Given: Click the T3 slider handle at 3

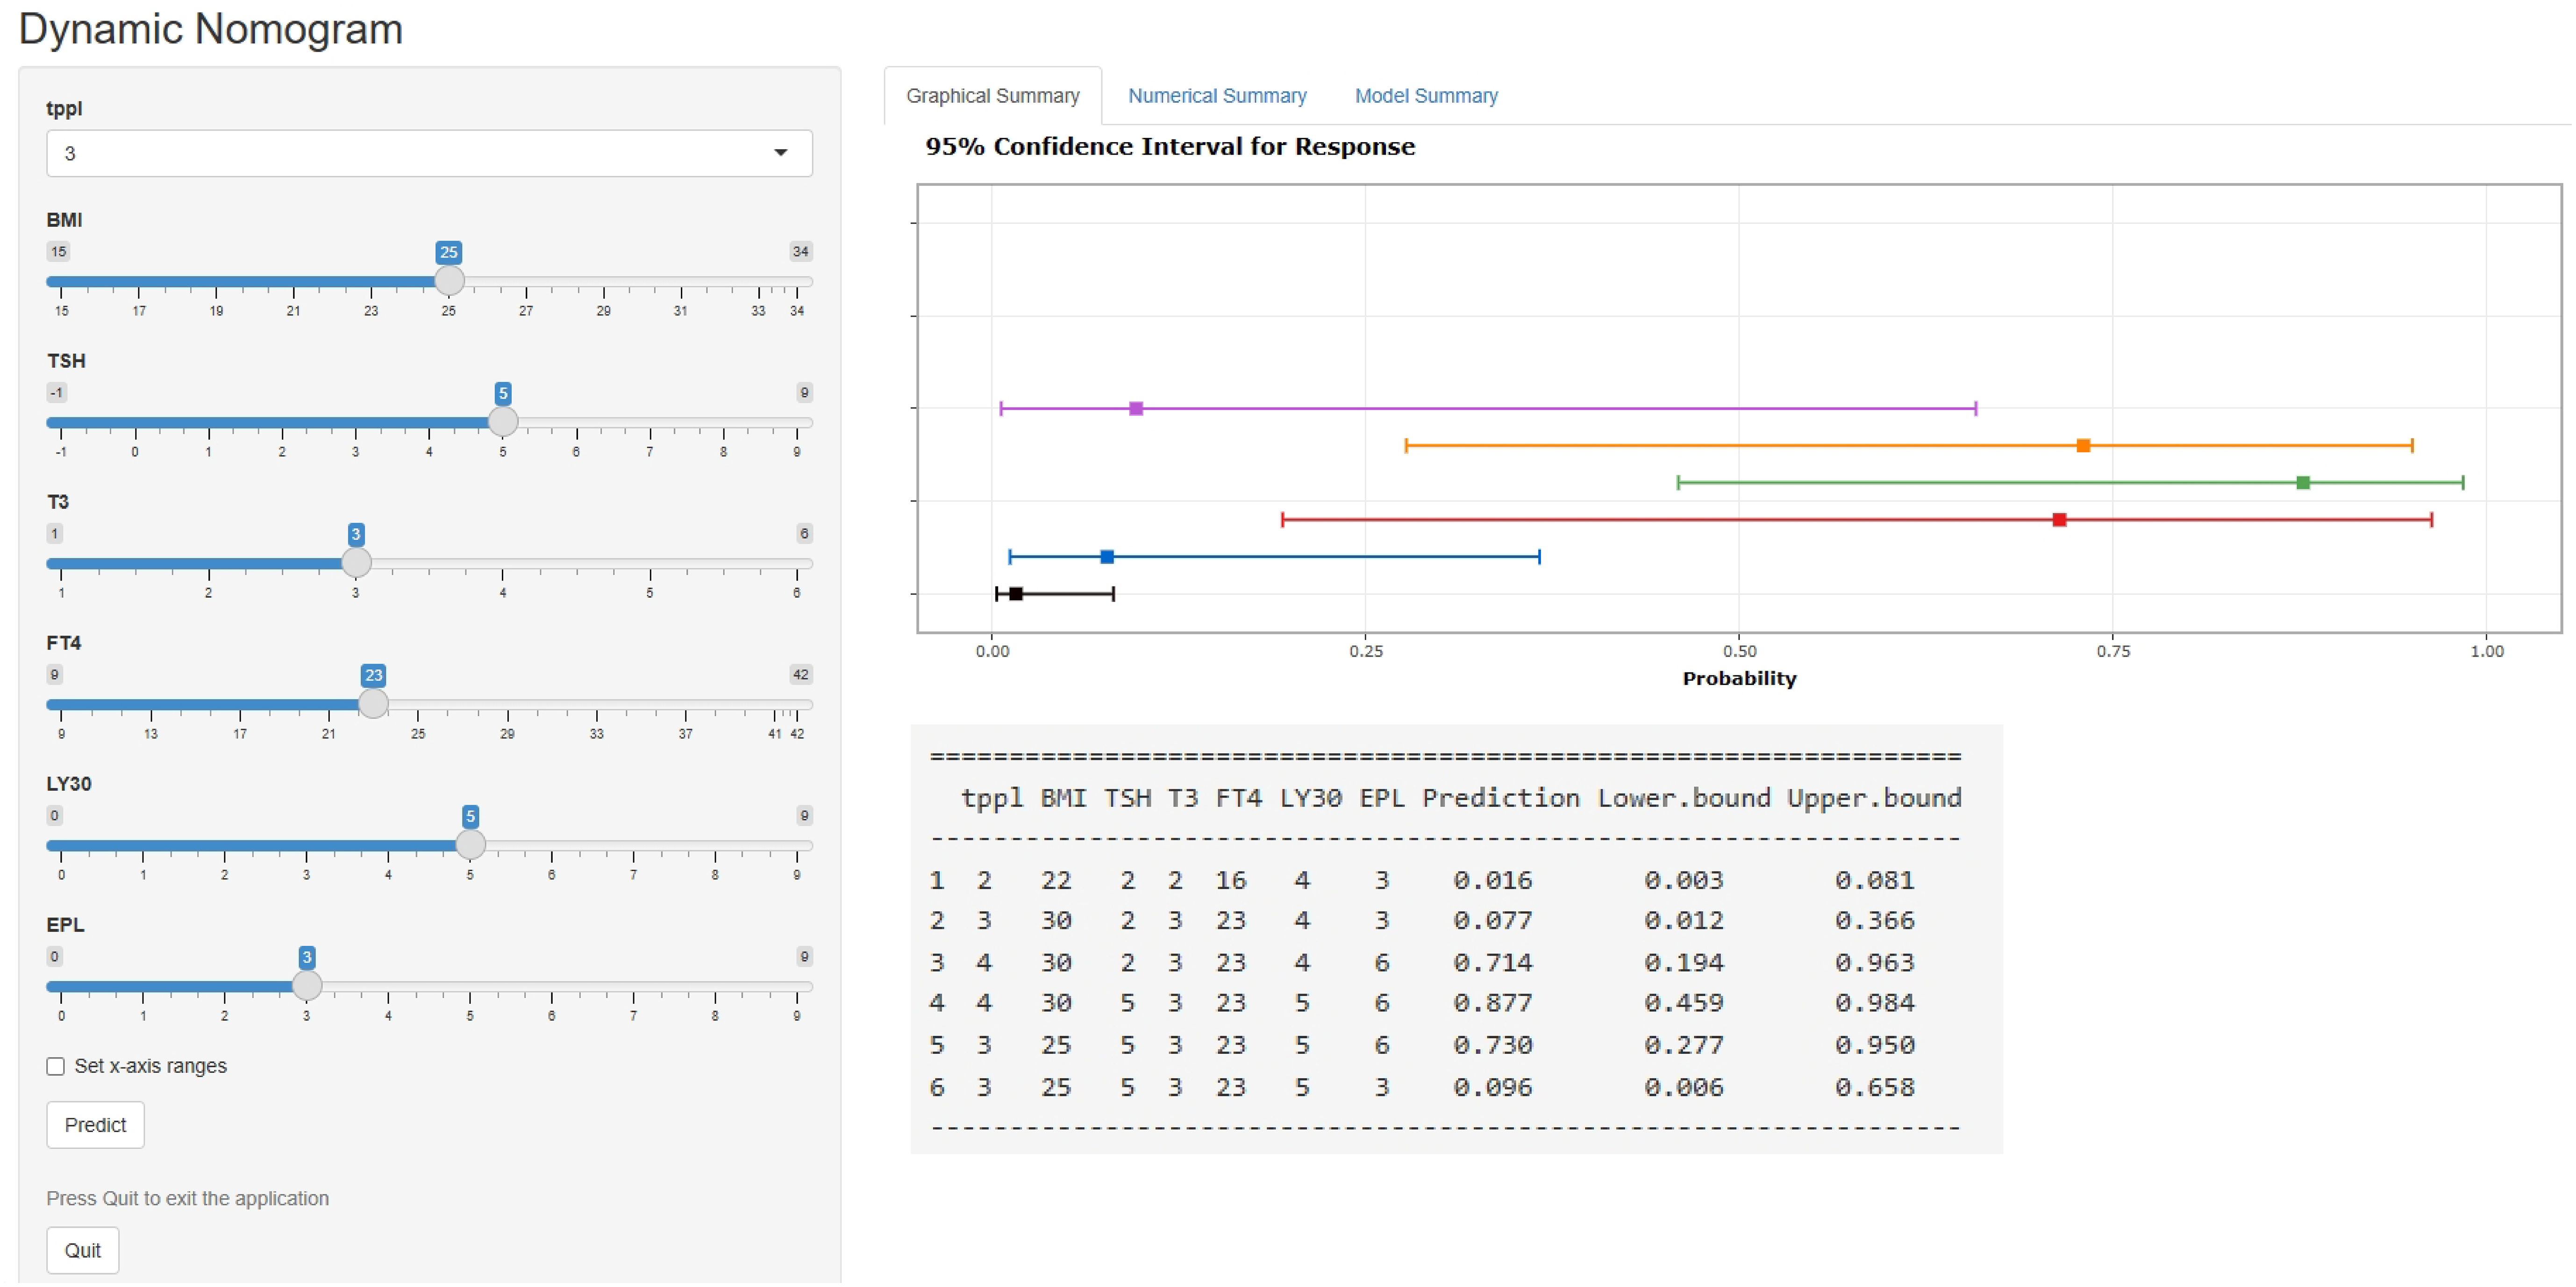Looking at the screenshot, I should coord(356,563).
